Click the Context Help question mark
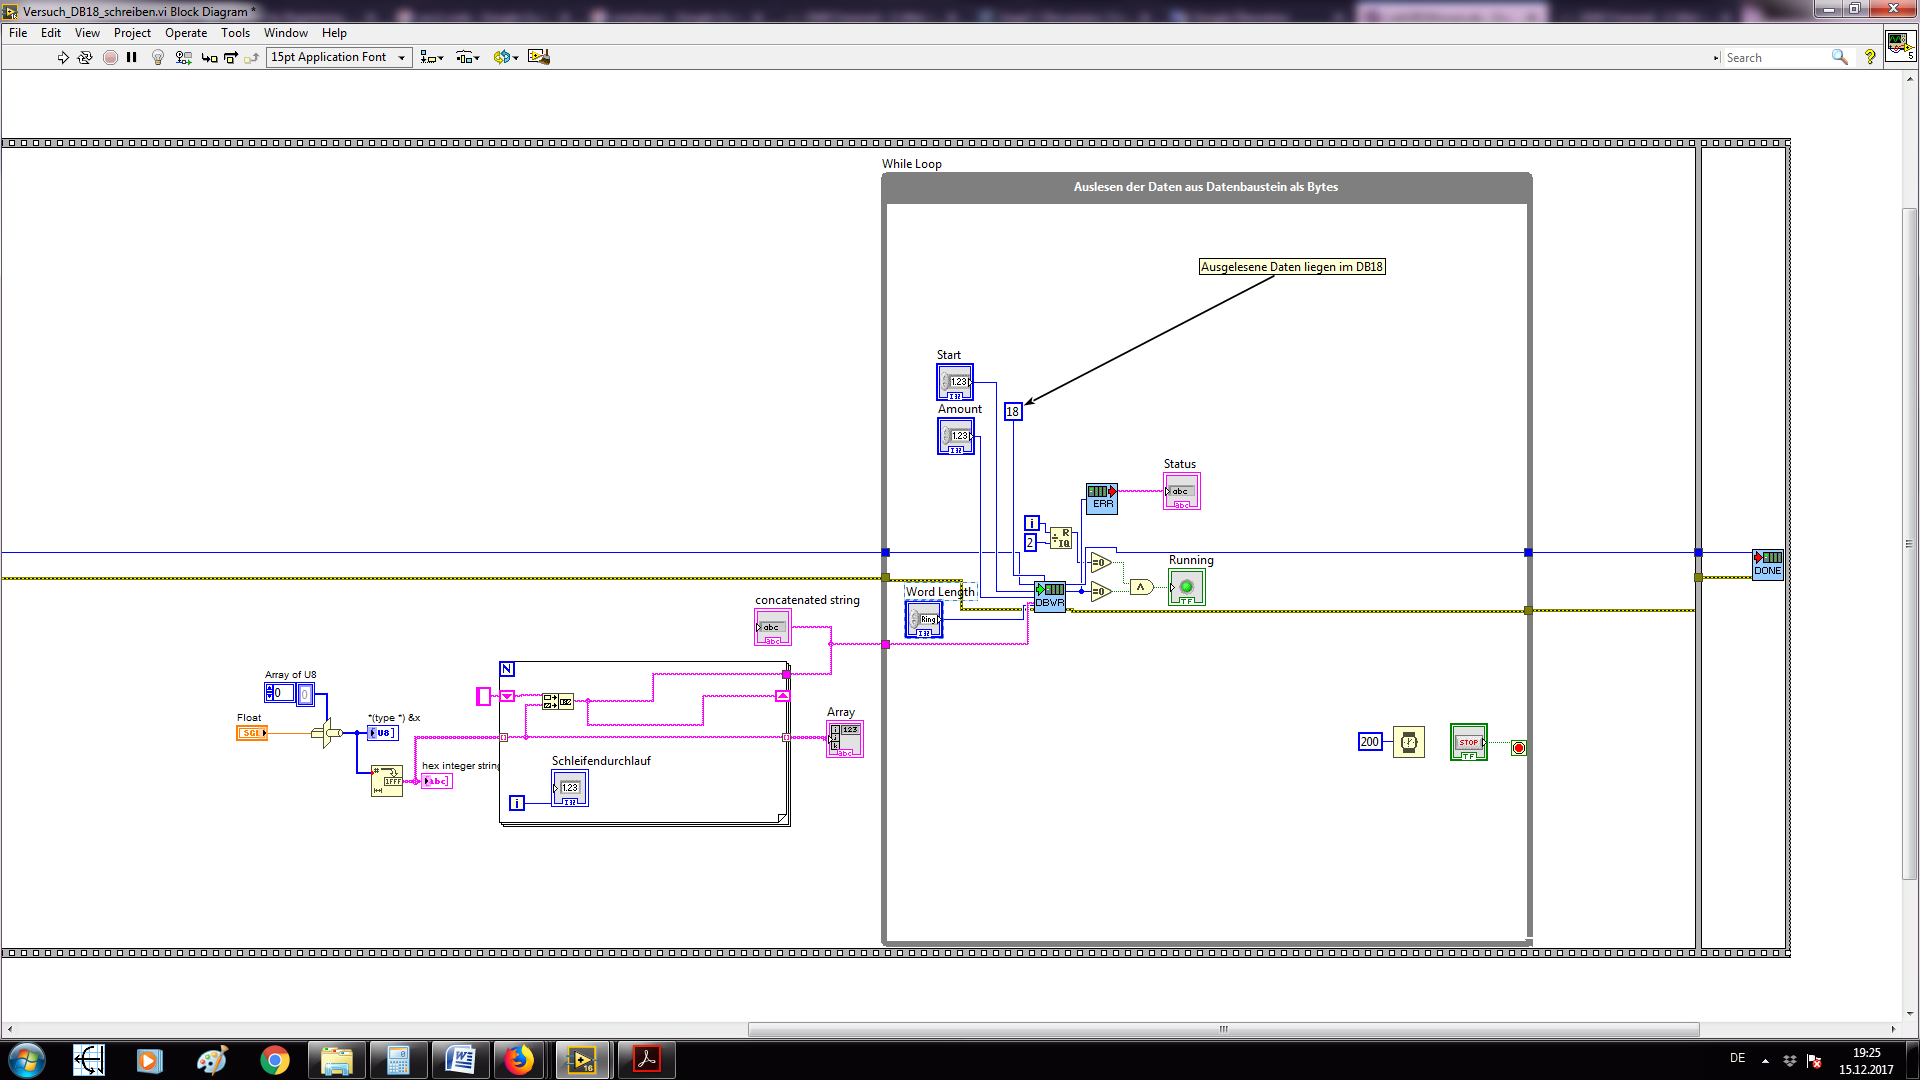Image resolution: width=1920 pixels, height=1080 pixels. [1869, 58]
